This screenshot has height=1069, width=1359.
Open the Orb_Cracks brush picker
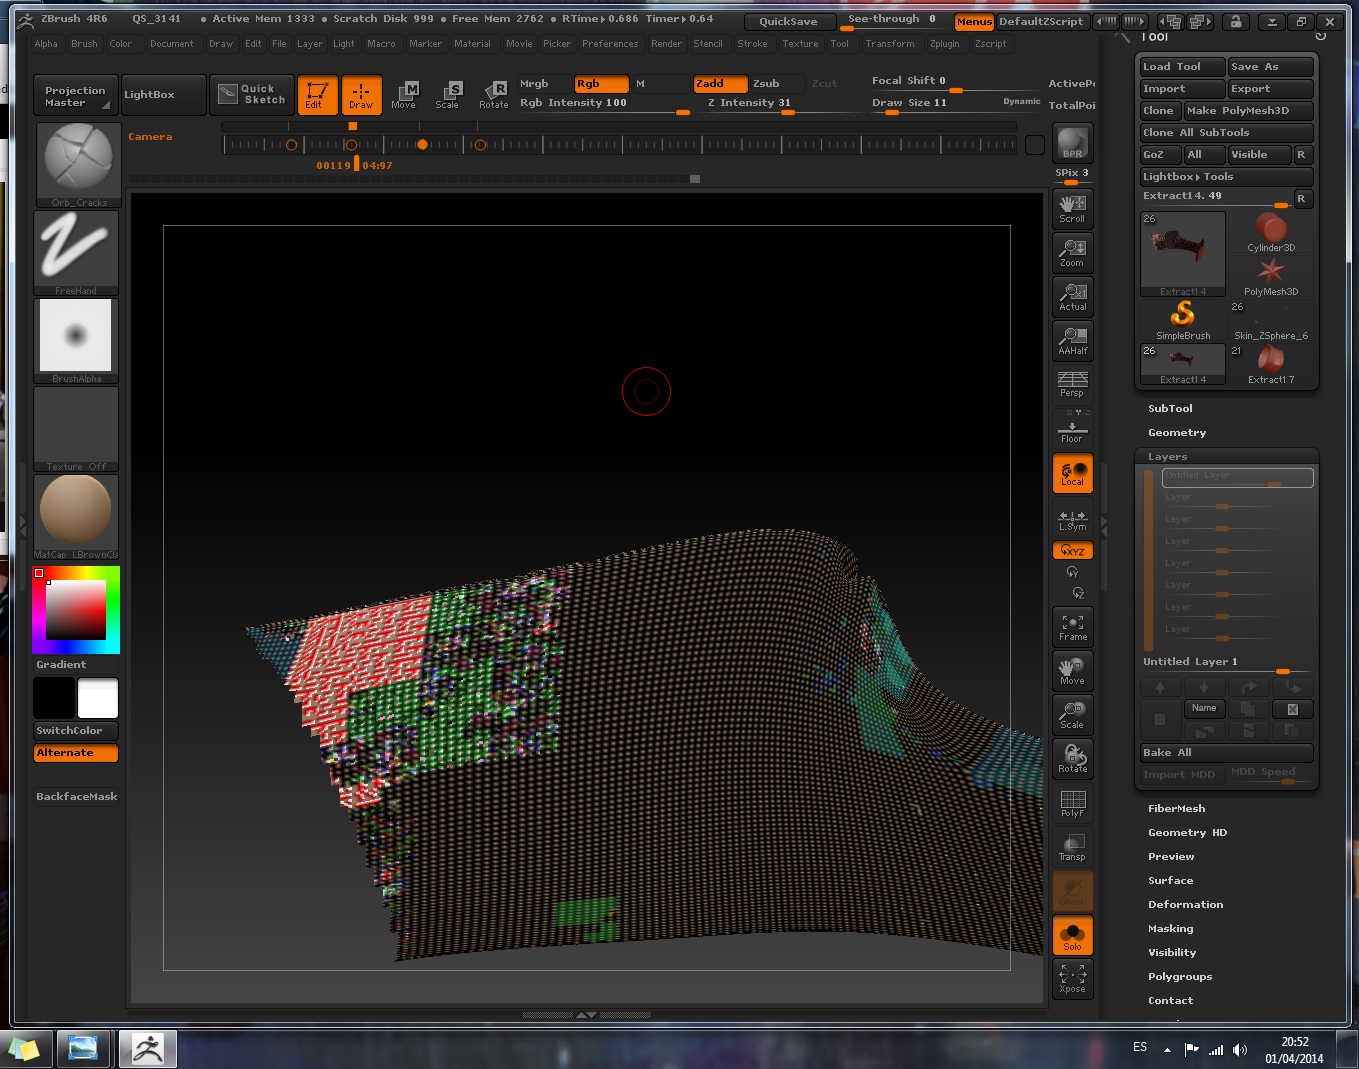click(78, 163)
